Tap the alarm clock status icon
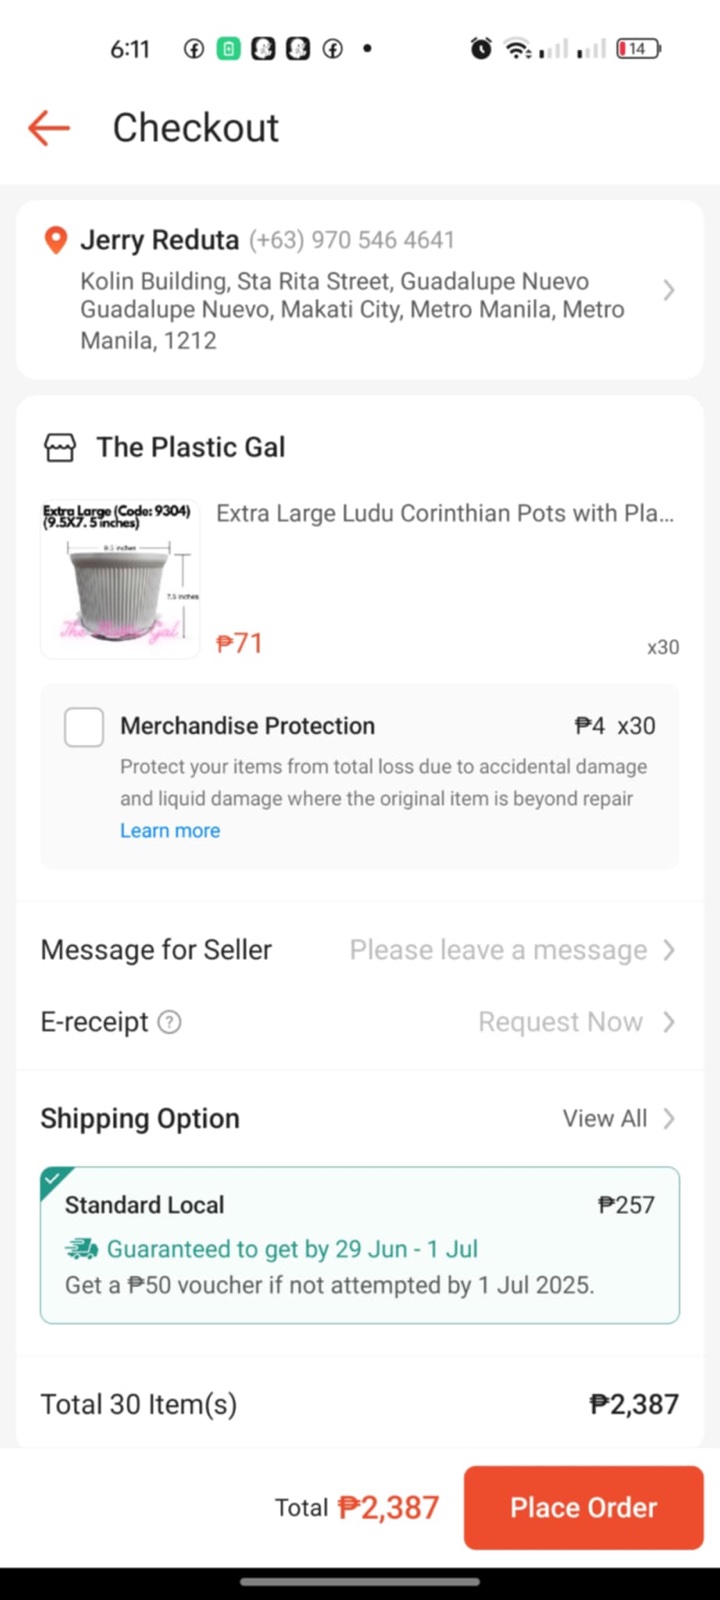Image resolution: width=720 pixels, height=1600 pixels. [481, 48]
